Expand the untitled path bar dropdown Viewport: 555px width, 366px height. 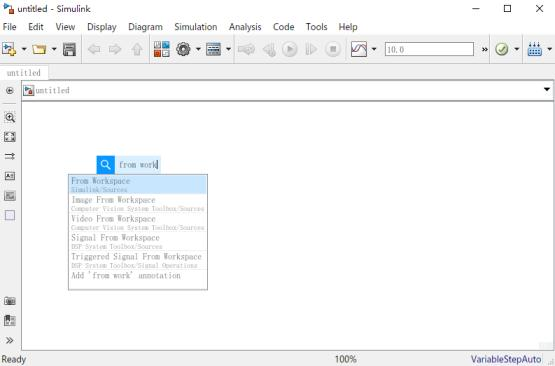coord(547,90)
